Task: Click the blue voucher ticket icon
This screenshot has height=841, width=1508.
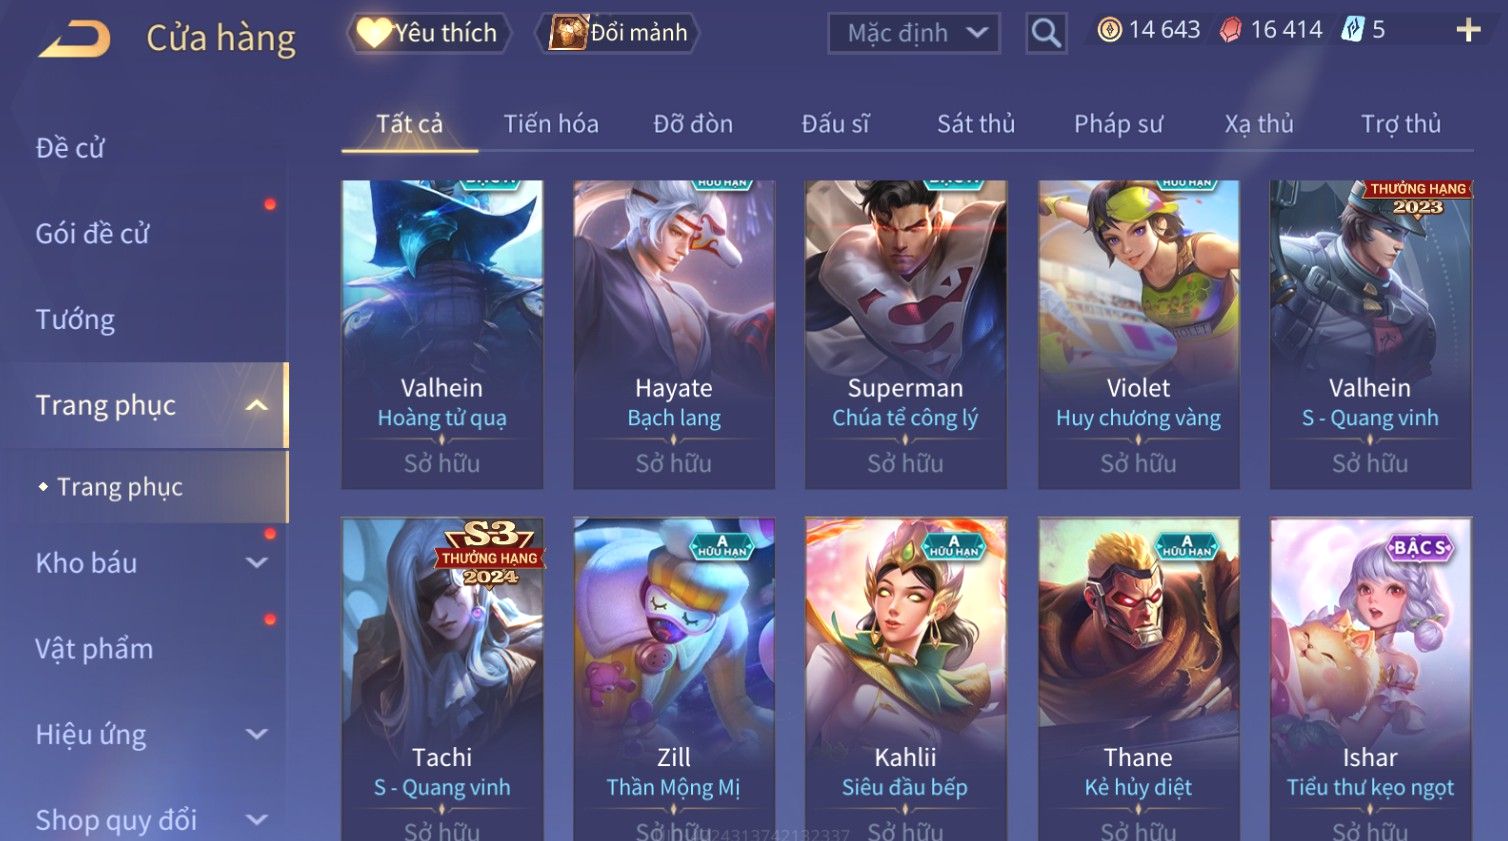Action: click(x=1352, y=30)
